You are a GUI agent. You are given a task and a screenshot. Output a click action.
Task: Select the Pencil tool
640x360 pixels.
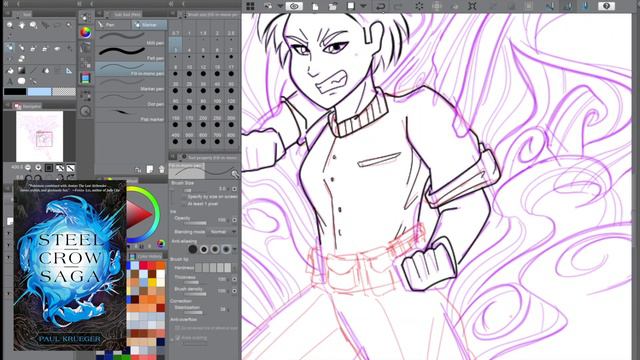pos(22,48)
